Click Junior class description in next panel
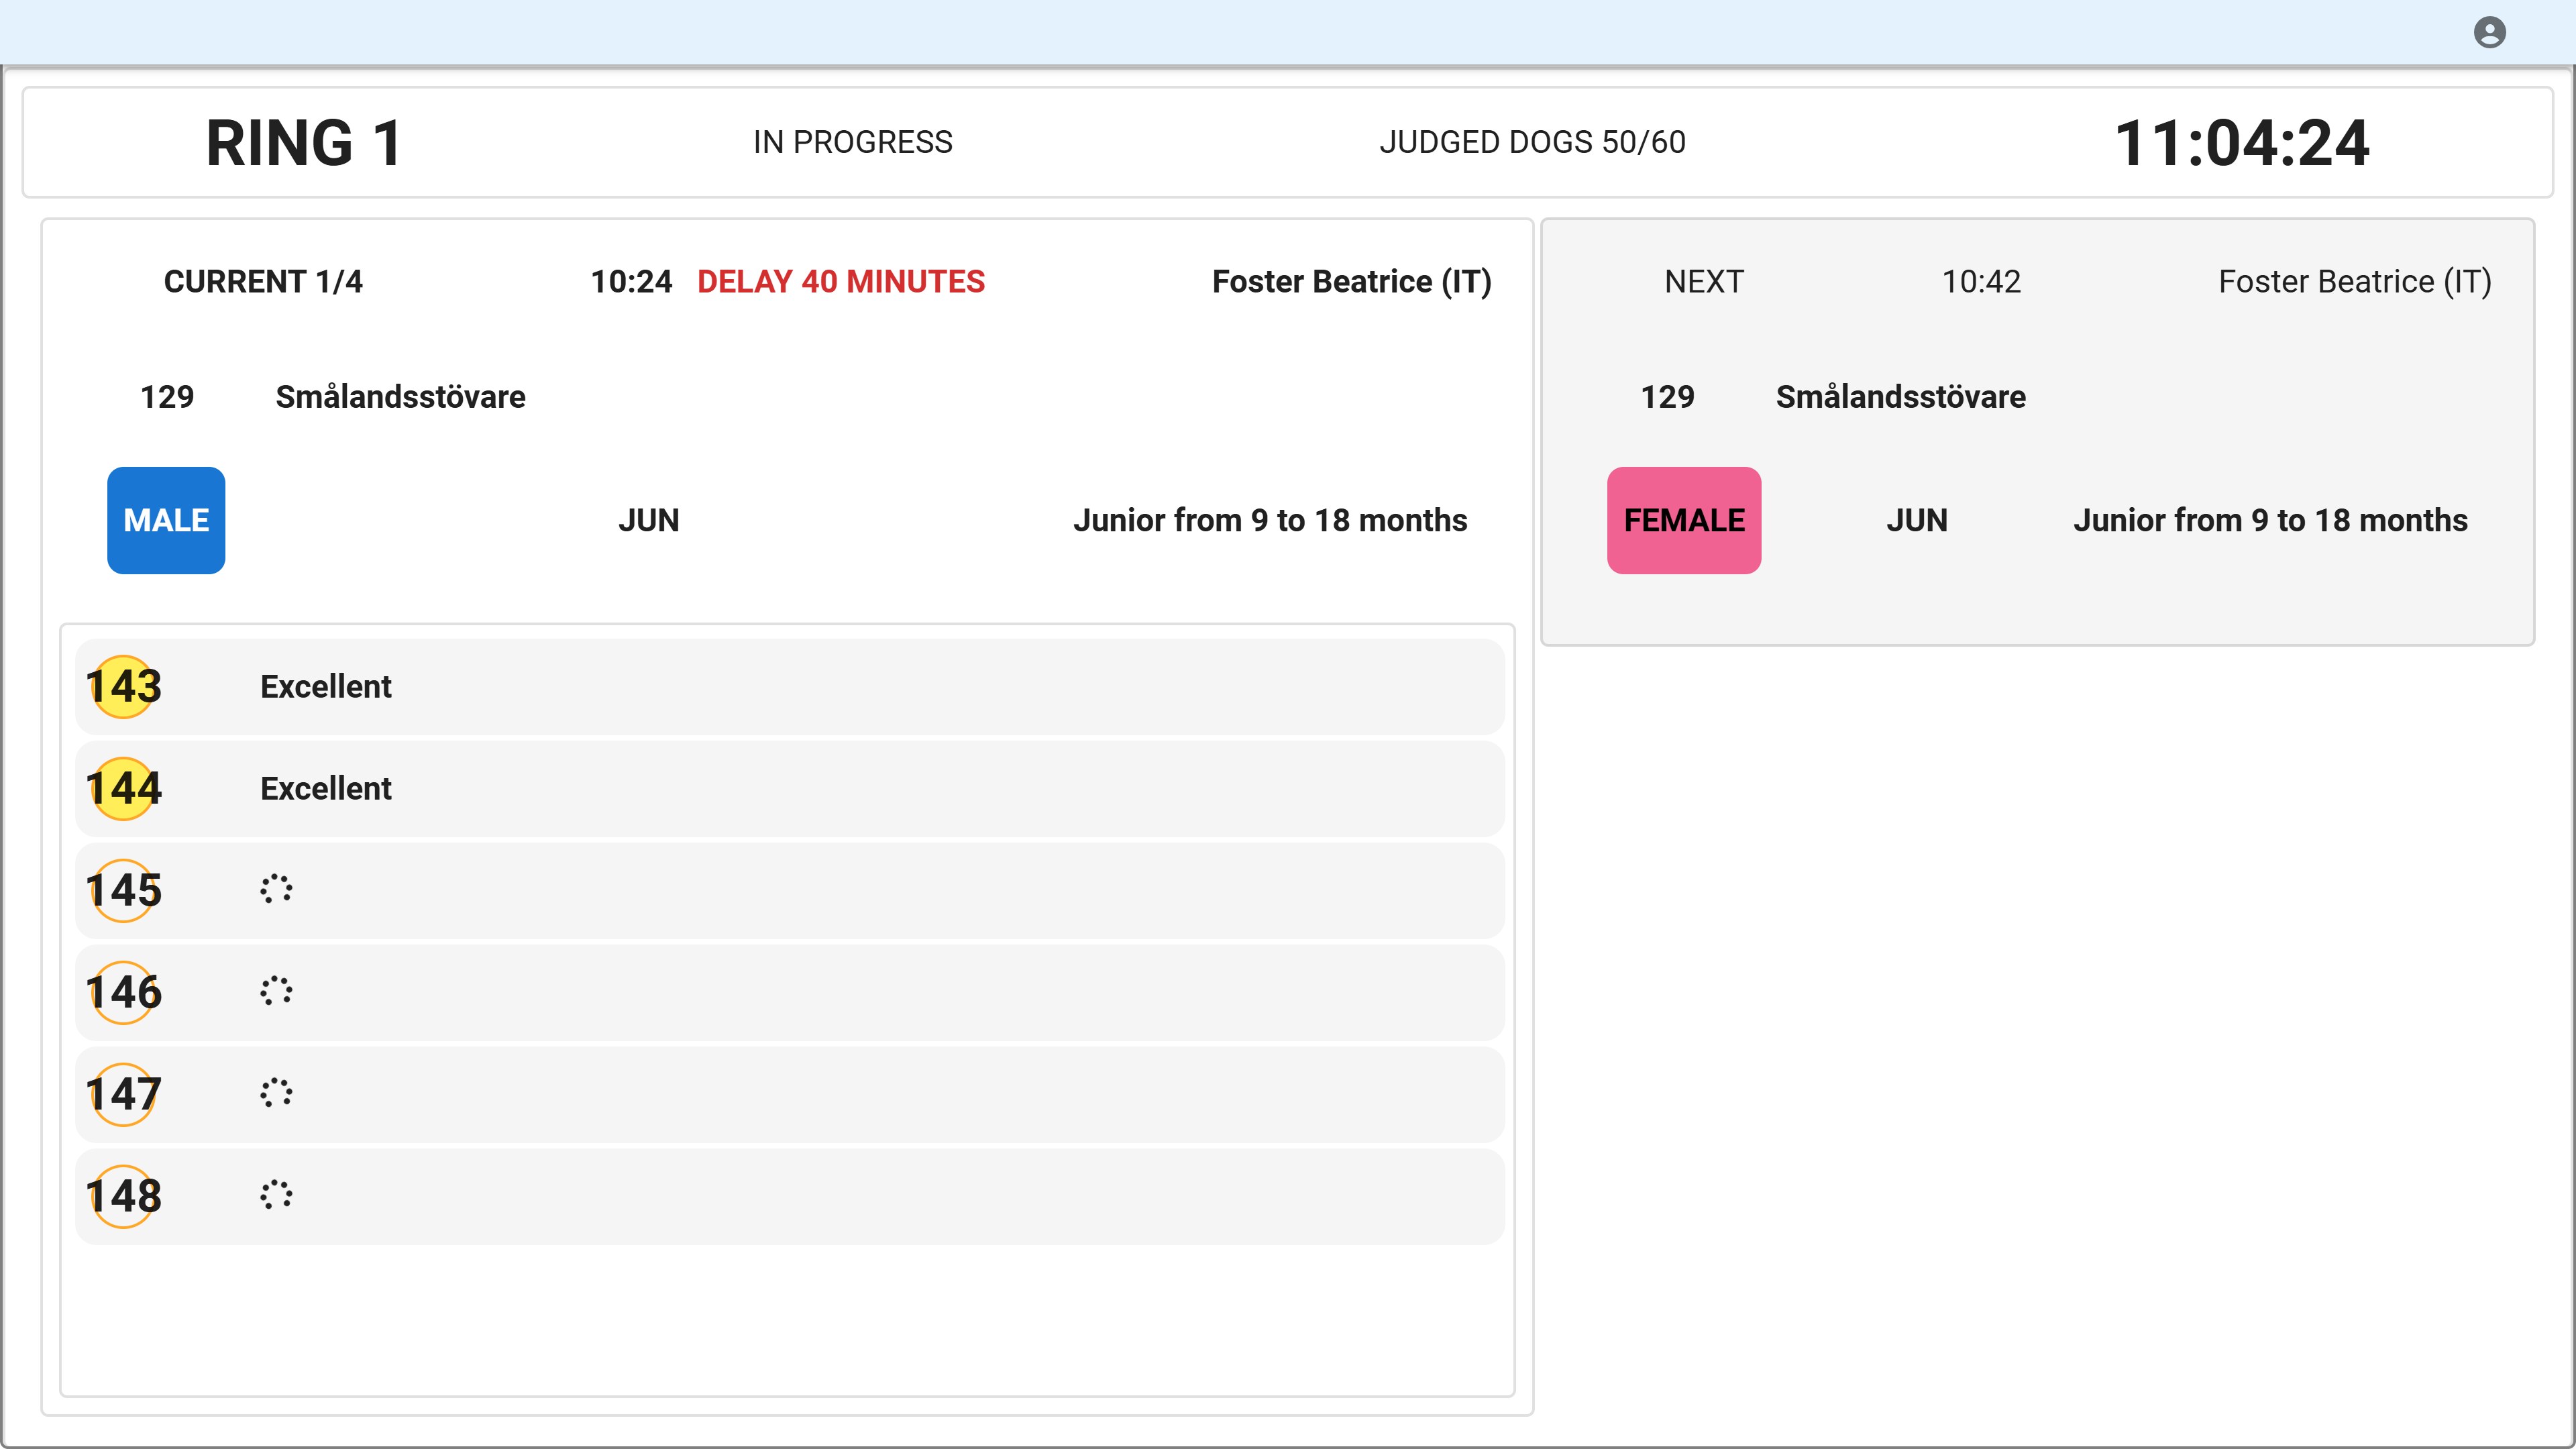This screenshot has height=1449, width=2576. click(x=2270, y=521)
